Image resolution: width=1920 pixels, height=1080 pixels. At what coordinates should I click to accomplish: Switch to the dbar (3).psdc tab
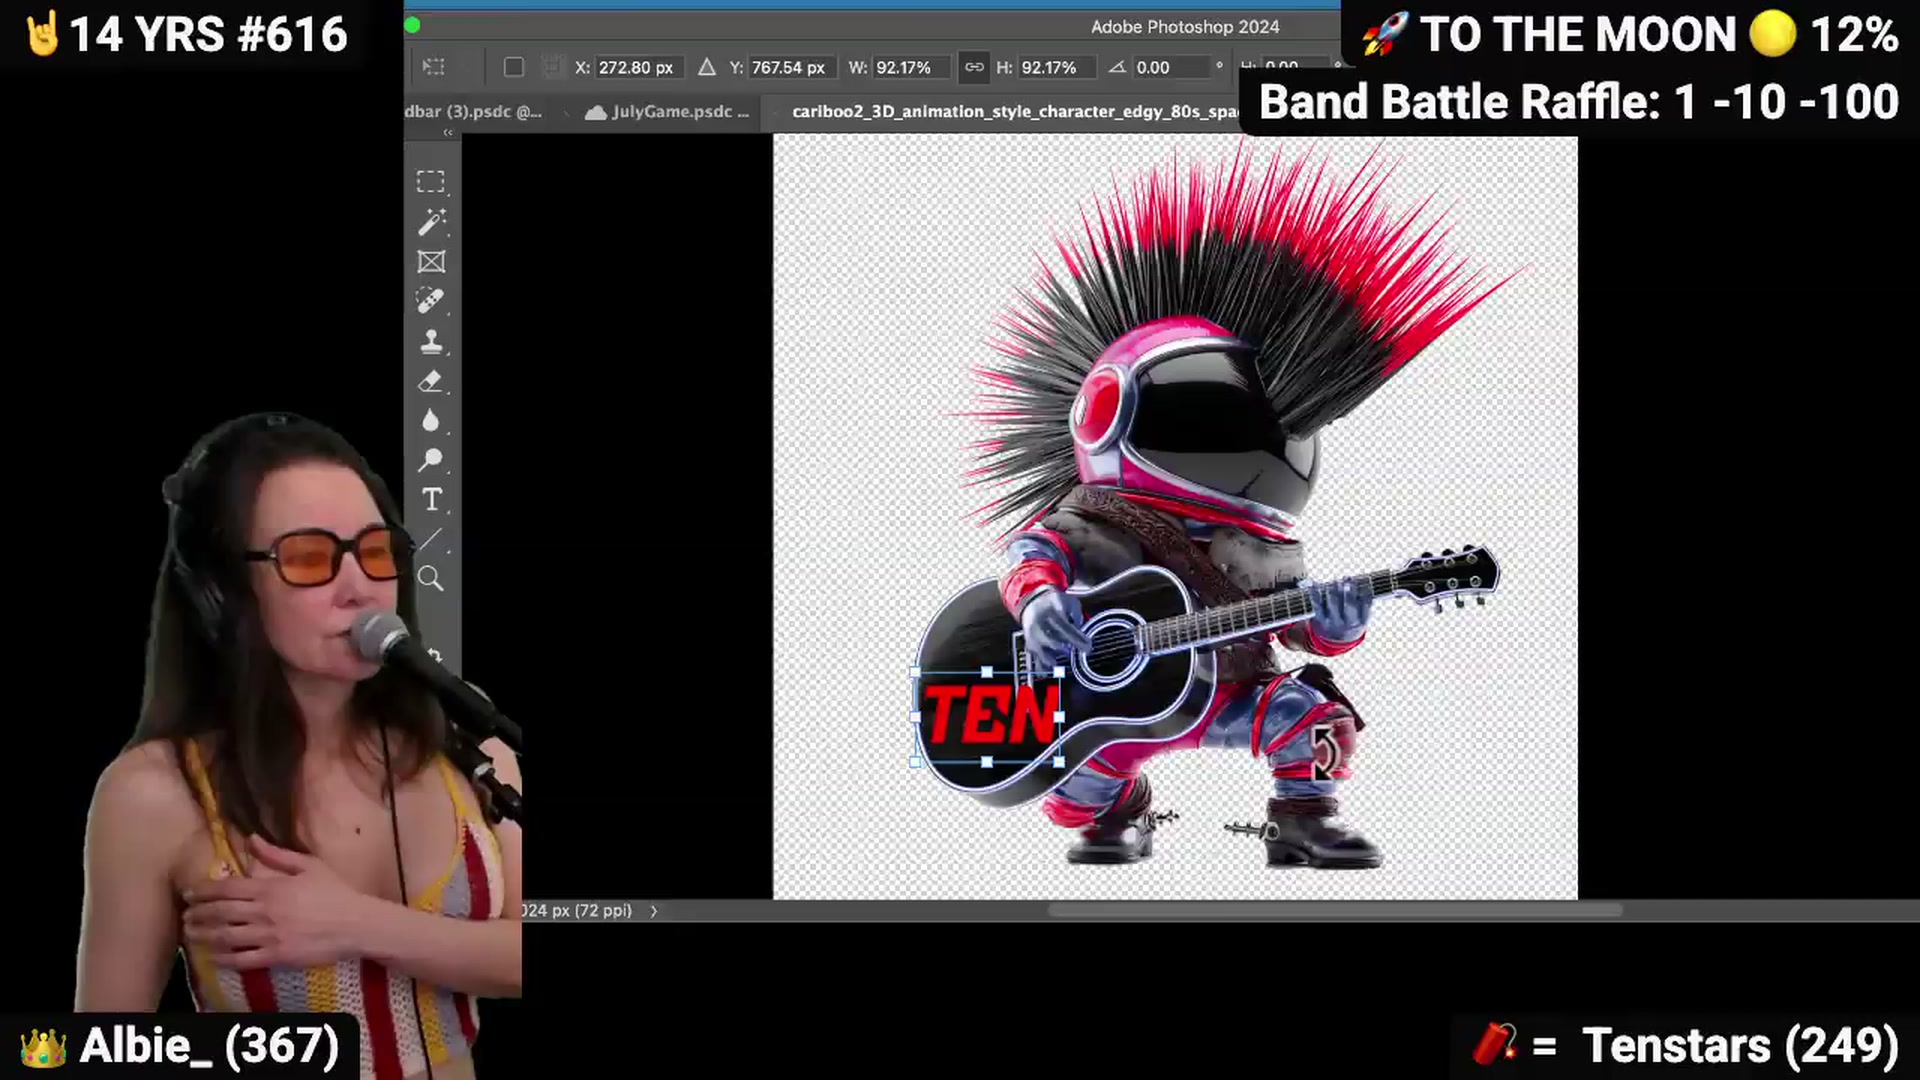click(x=474, y=112)
